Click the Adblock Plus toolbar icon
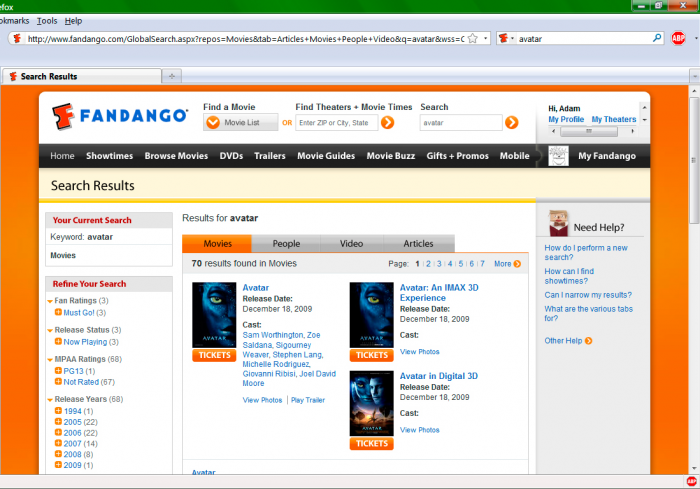This screenshot has height=489, width=700. [678, 38]
